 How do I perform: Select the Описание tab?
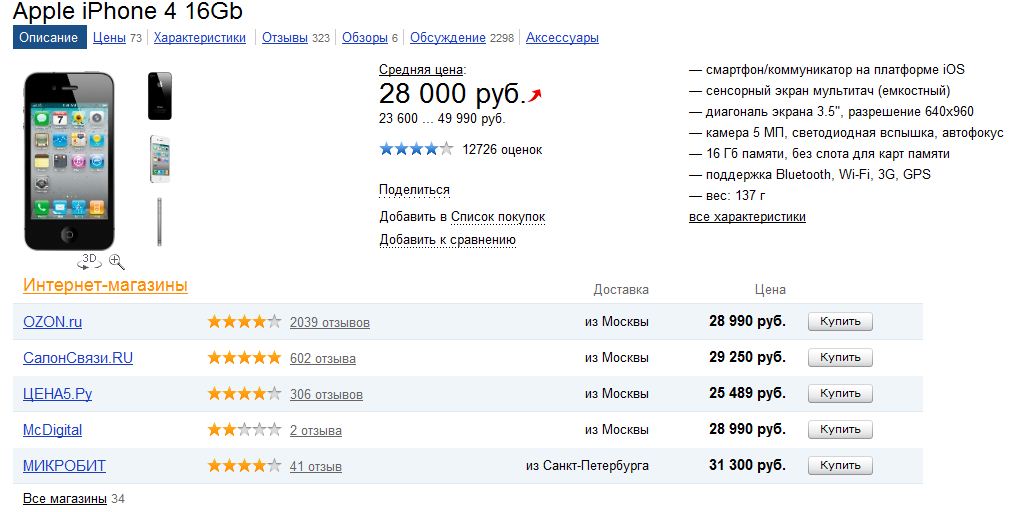[x=49, y=37]
